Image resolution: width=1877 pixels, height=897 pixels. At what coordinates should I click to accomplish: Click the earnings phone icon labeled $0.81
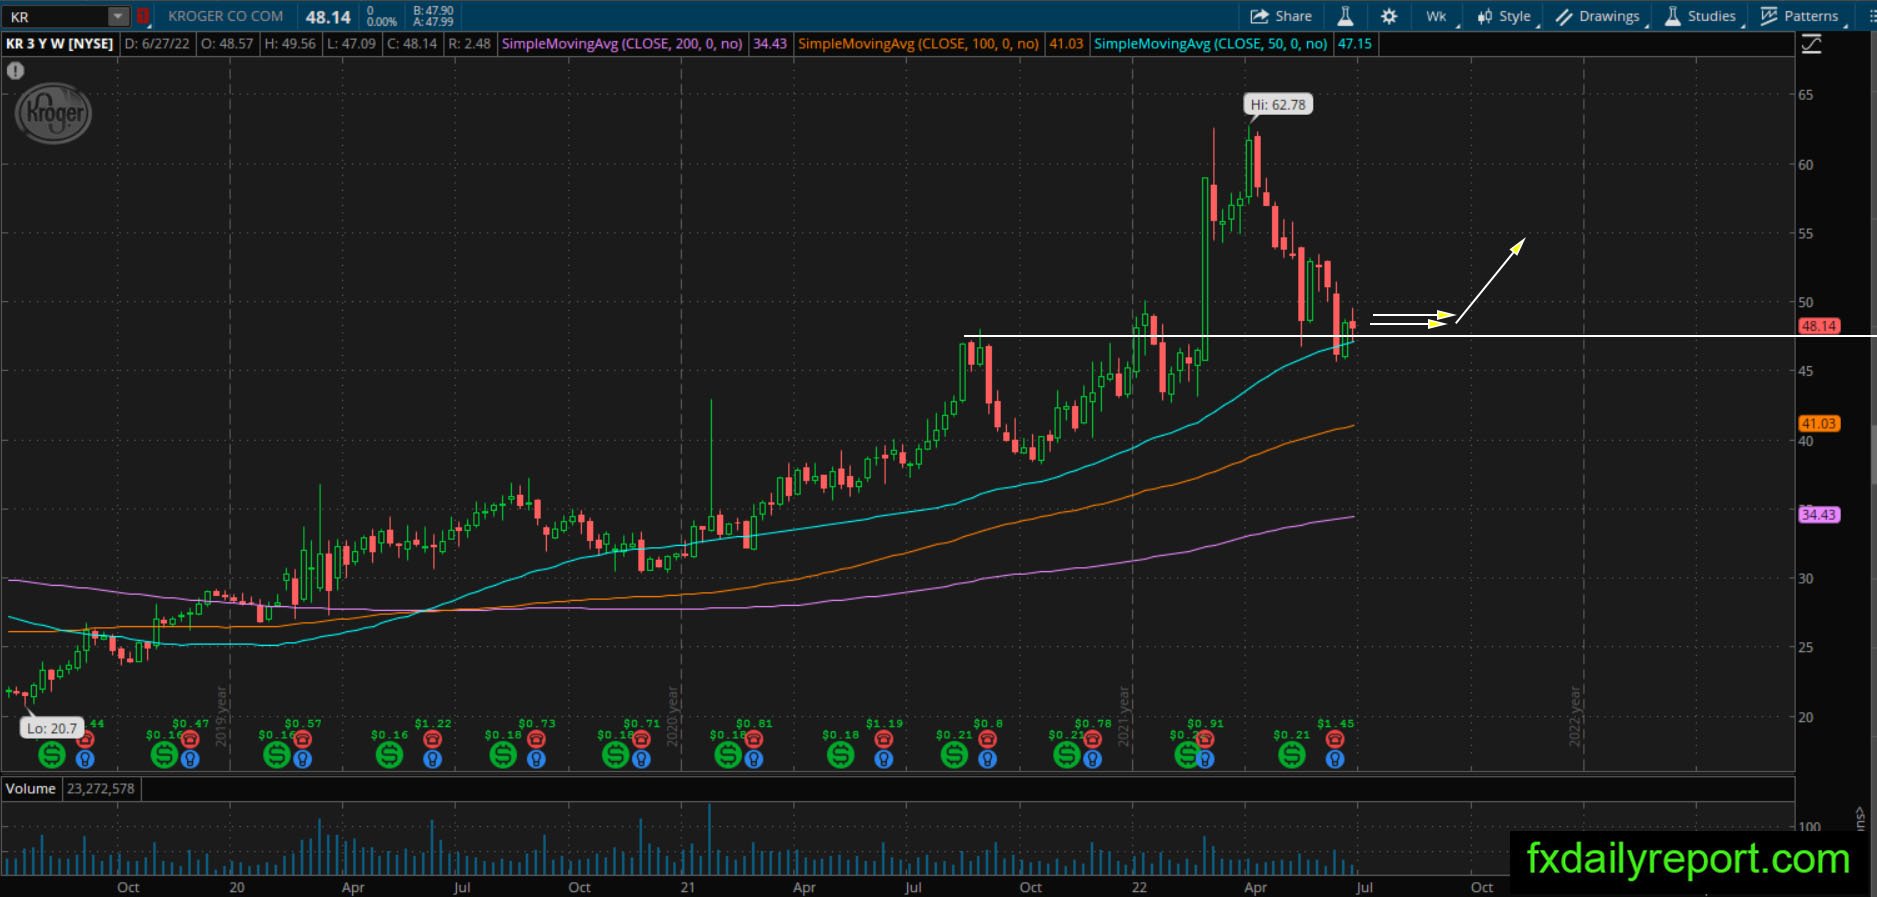[x=753, y=739]
